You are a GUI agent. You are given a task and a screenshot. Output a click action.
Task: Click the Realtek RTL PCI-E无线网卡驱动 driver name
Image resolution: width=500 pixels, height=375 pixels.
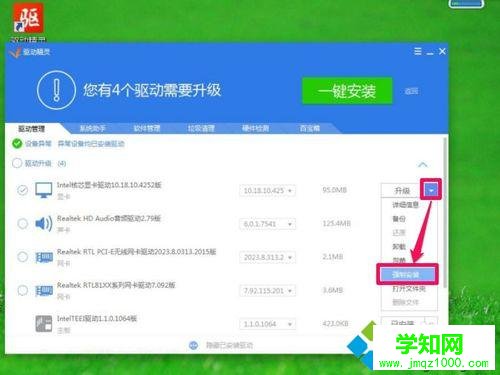point(136,252)
